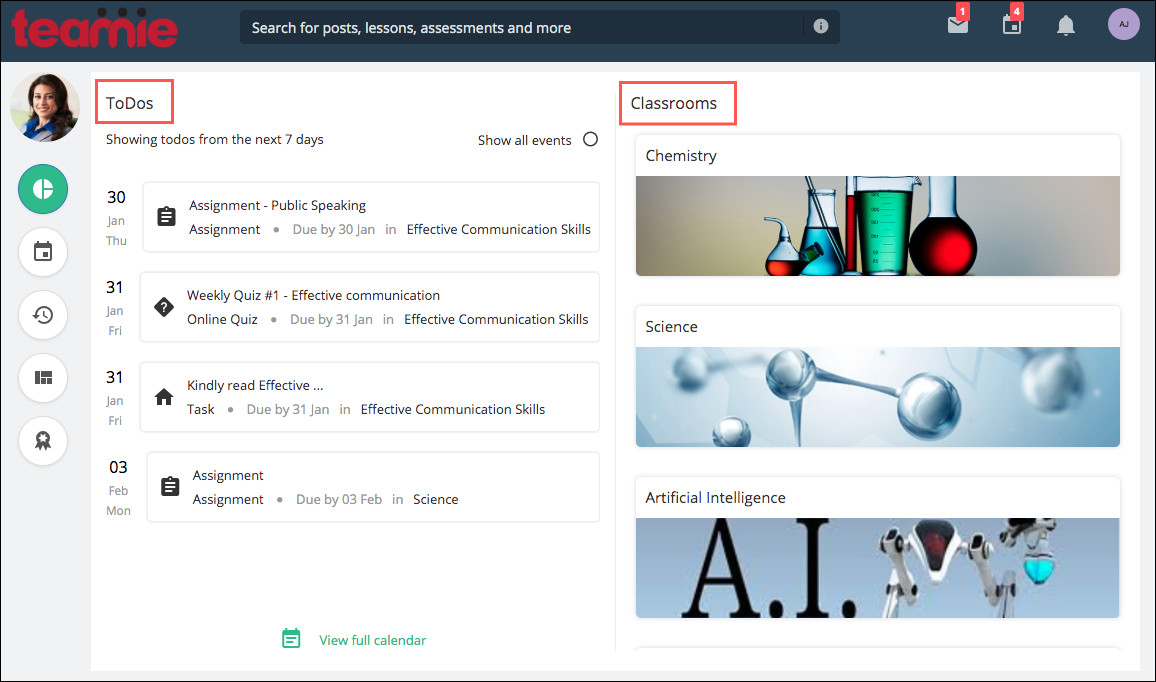
Task: Click the 'Showing todos from the next 7 days' text
Action: tap(215, 139)
